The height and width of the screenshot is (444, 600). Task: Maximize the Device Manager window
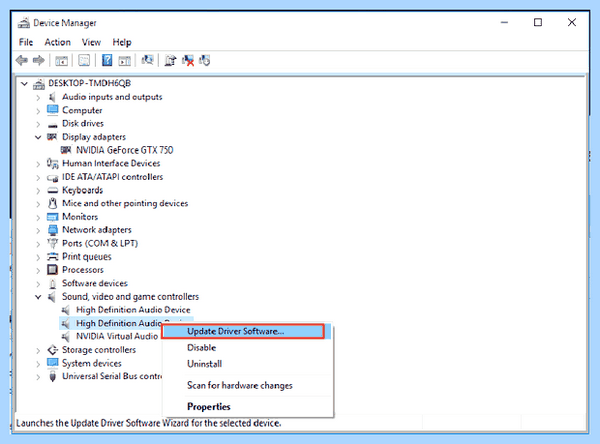(538, 23)
